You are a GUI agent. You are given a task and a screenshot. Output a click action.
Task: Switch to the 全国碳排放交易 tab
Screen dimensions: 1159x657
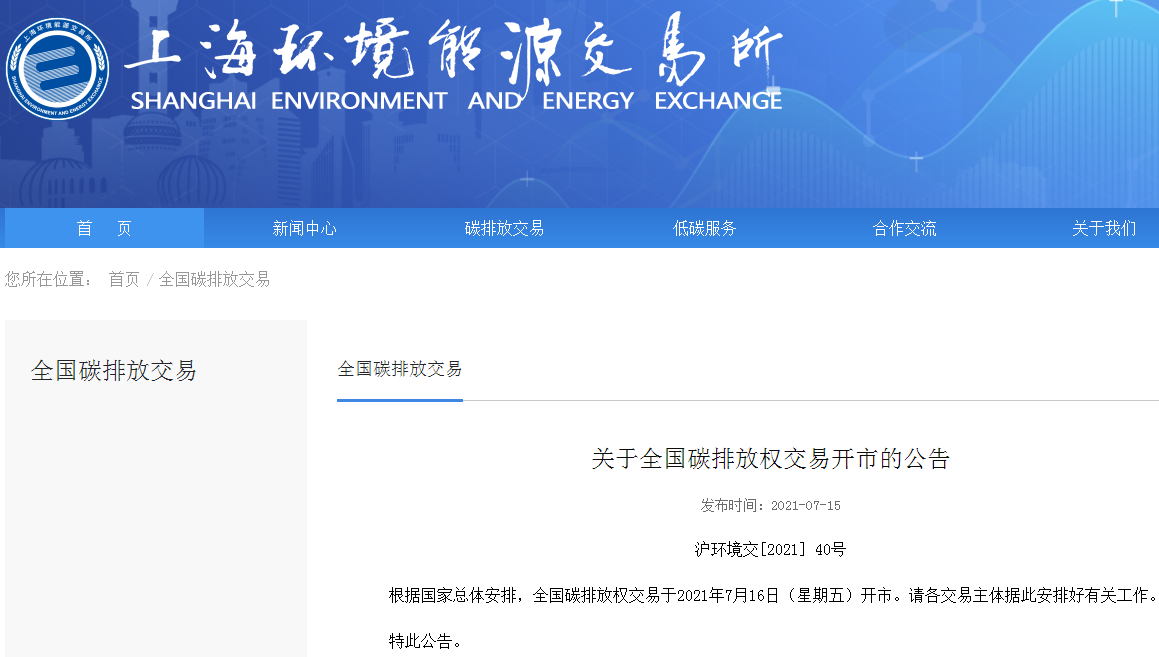[399, 369]
